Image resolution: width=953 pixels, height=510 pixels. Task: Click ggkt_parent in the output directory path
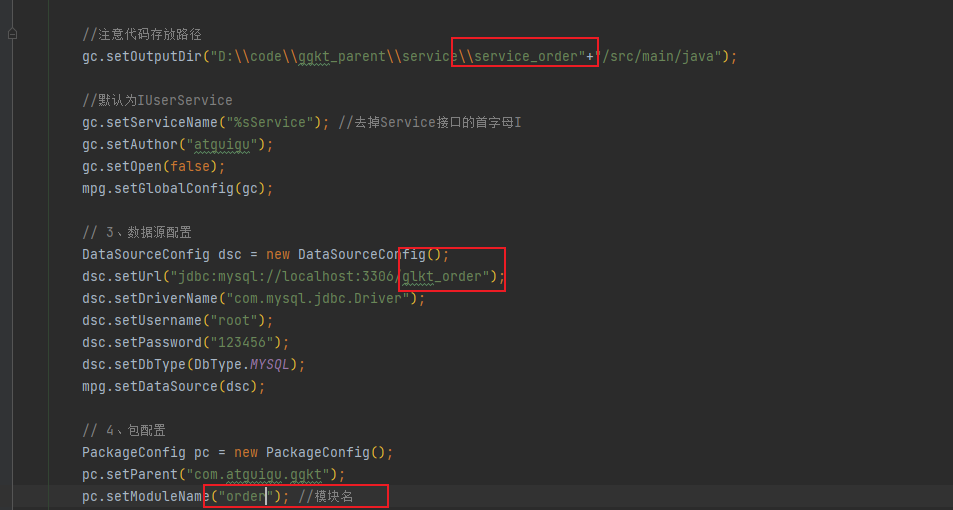tap(342, 57)
